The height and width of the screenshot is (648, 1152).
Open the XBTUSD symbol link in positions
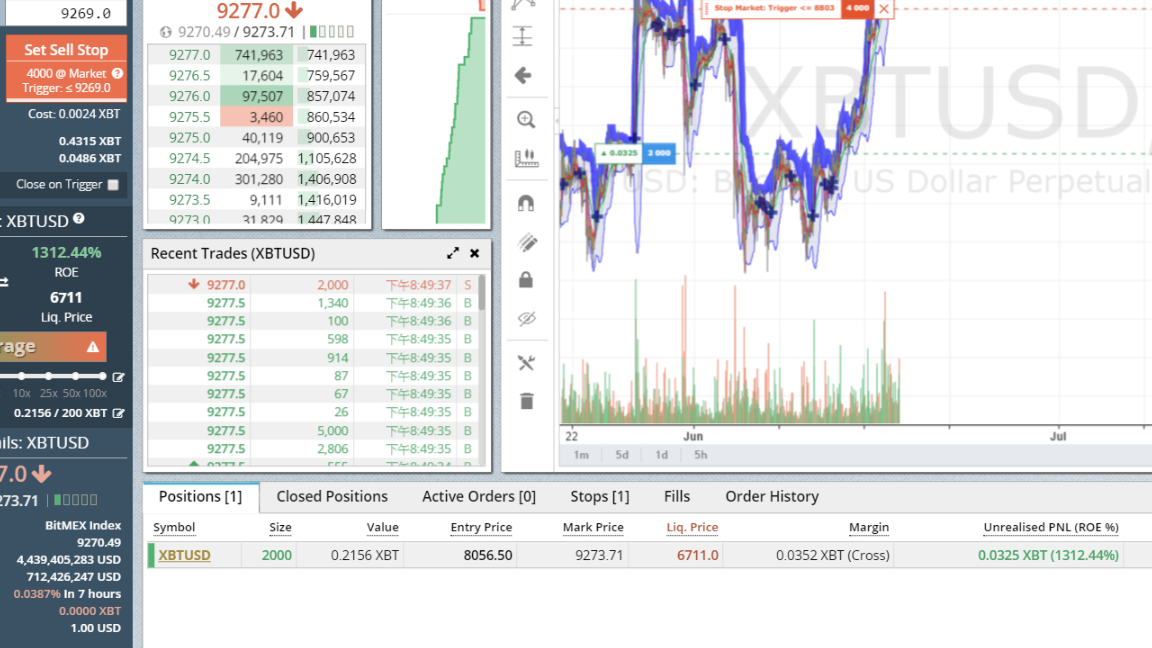(184, 555)
